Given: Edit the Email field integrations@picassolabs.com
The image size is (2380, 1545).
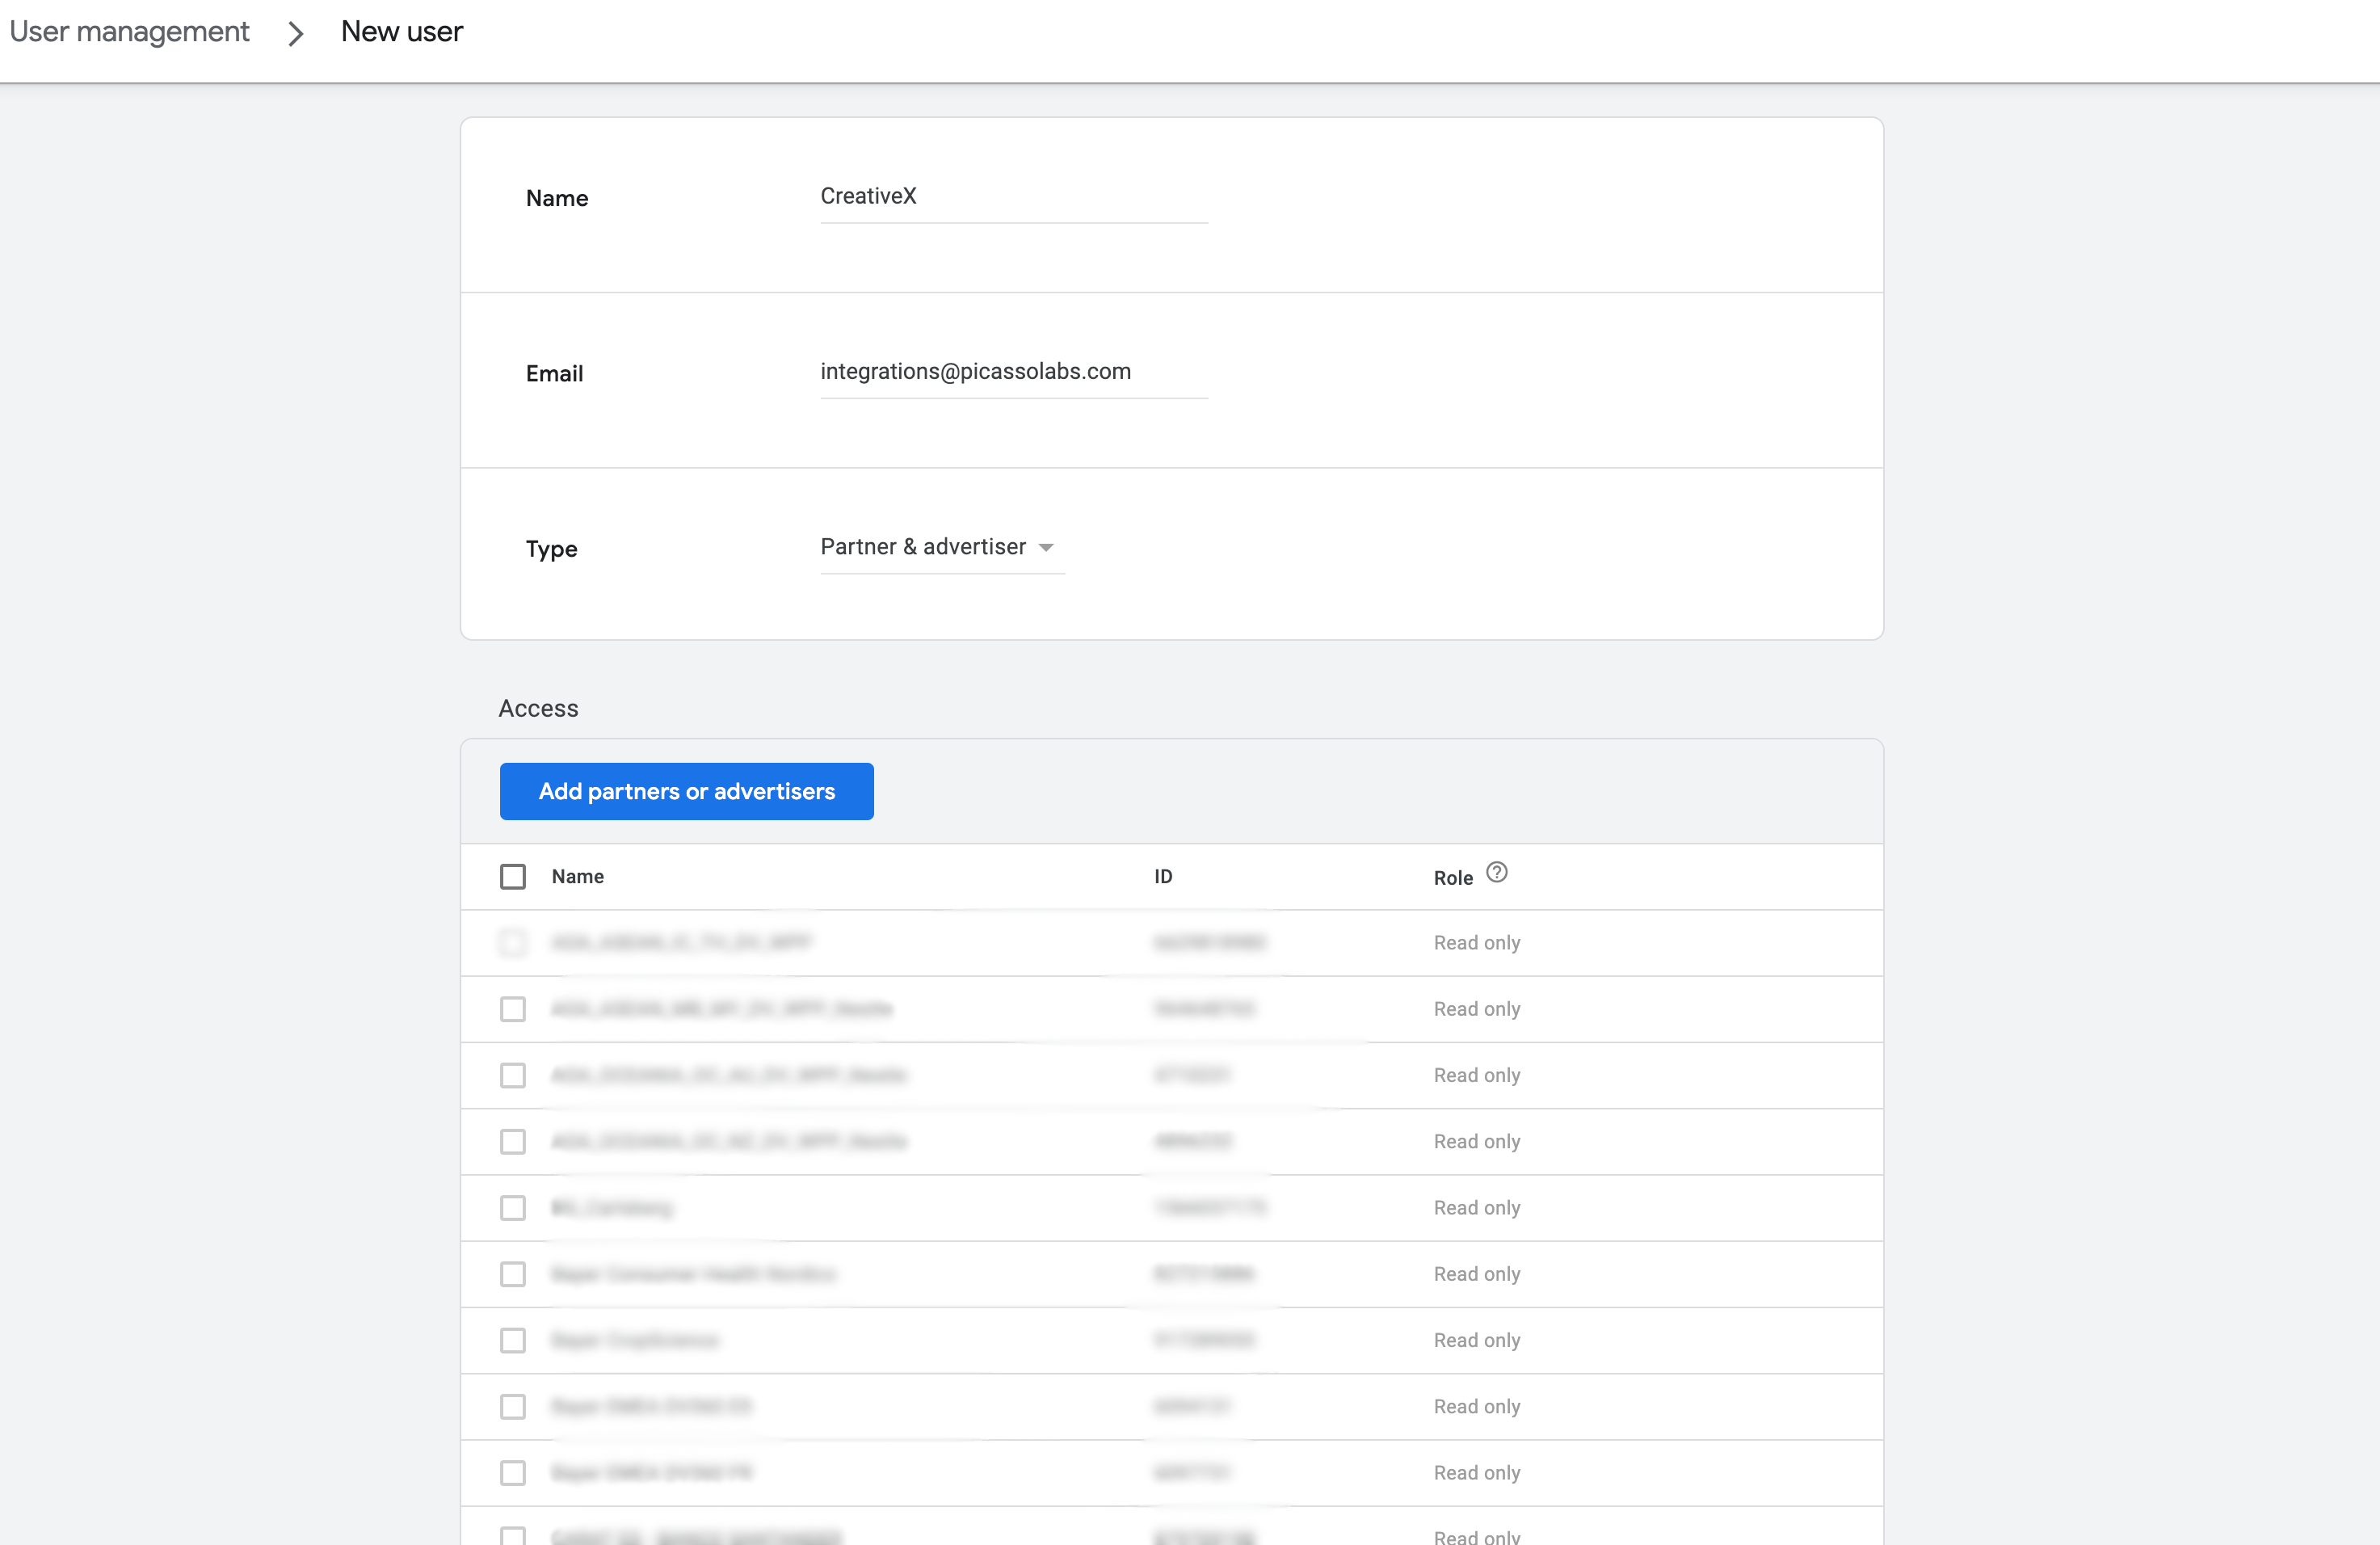Looking at the screenshot, I should point(1014,372).
